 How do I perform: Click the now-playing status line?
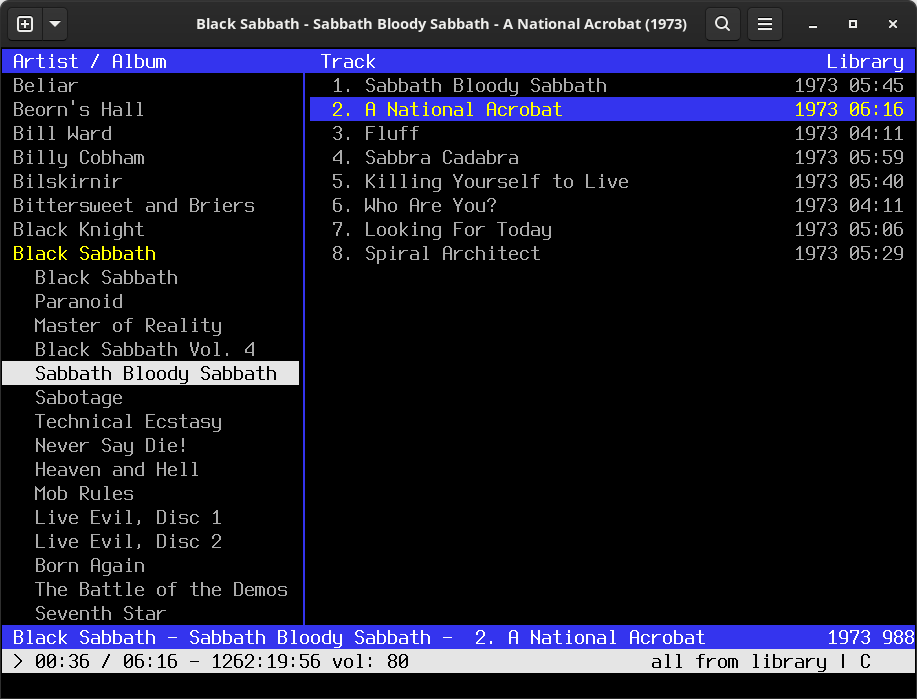[x=458, y=637]
